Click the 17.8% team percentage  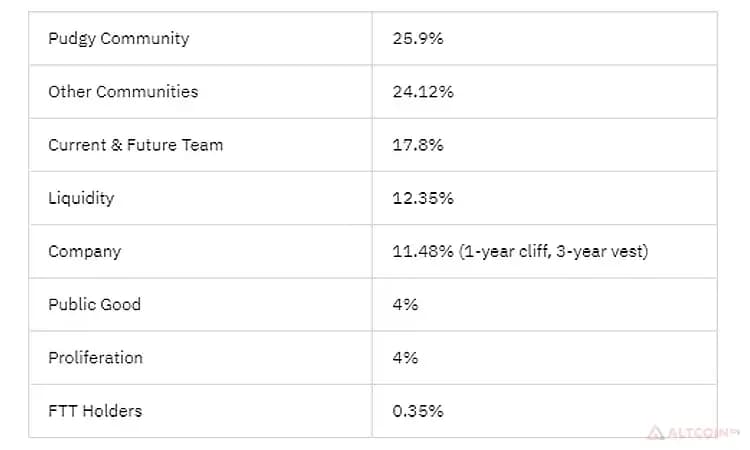tap(418, 145)
